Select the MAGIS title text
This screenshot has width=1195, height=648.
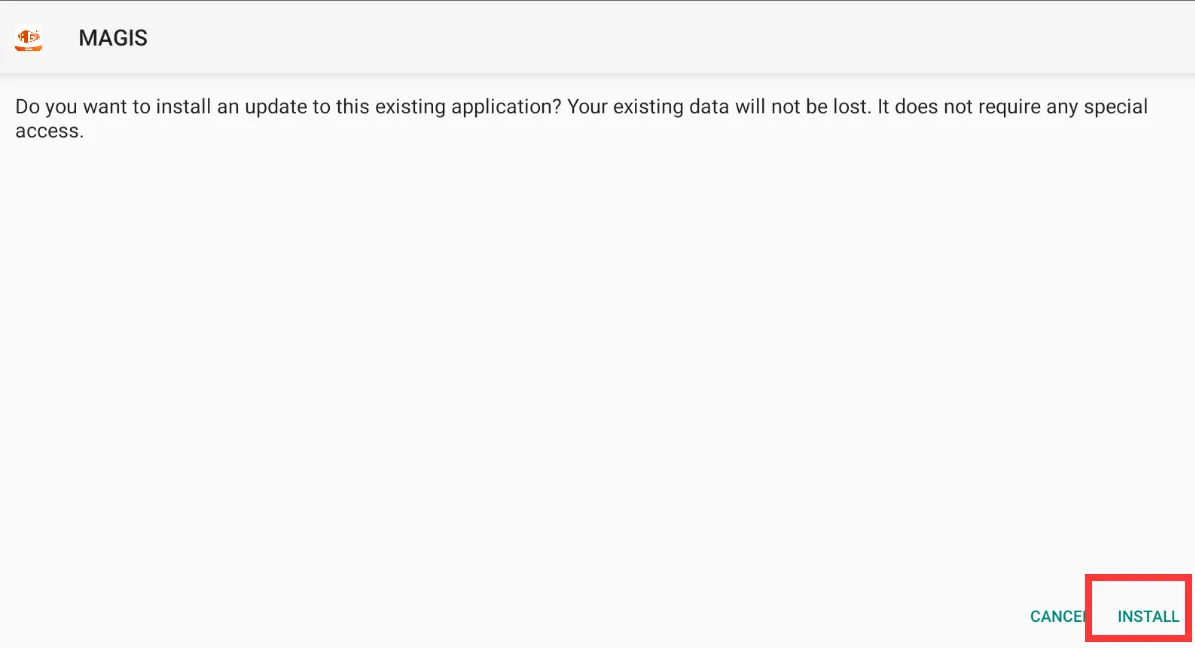[x=113, y=38]
